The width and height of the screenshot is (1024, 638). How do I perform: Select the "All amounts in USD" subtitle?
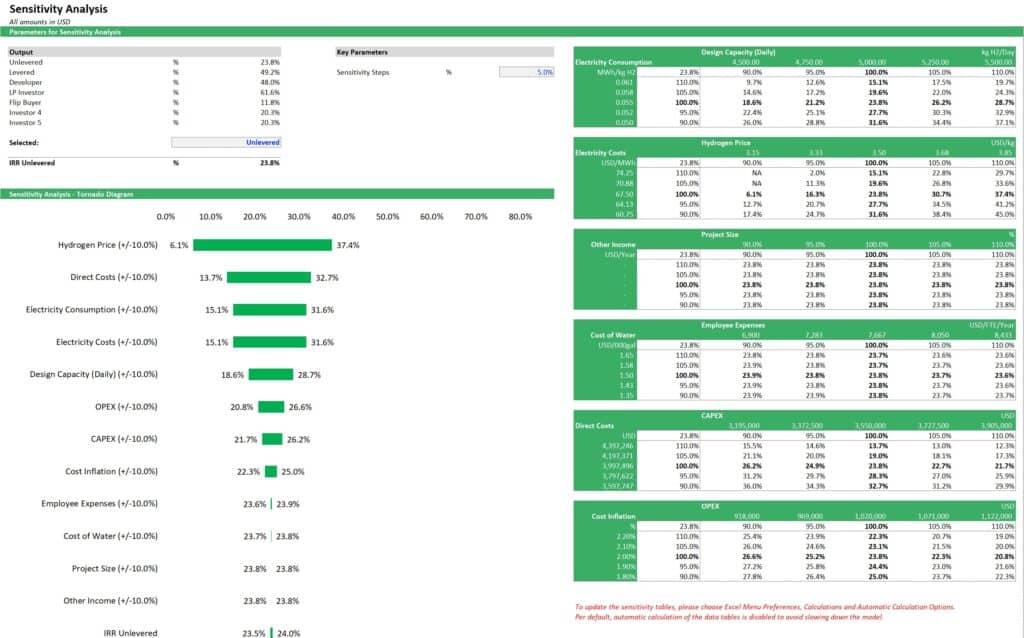coord(39,22)
